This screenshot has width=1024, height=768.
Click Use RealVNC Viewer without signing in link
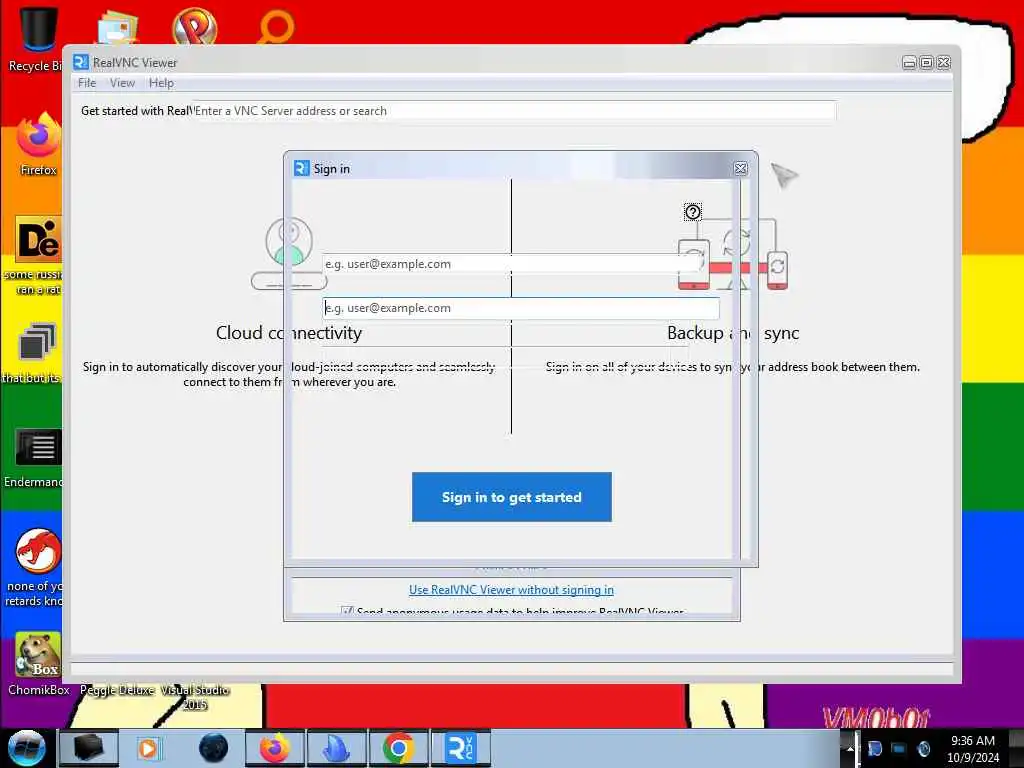[511, 590]
